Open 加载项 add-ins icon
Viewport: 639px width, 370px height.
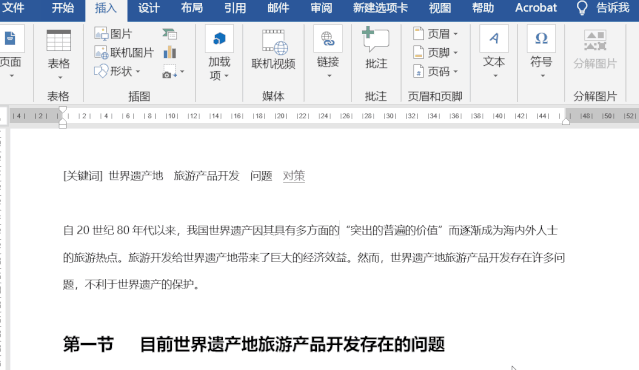(219, 39)
